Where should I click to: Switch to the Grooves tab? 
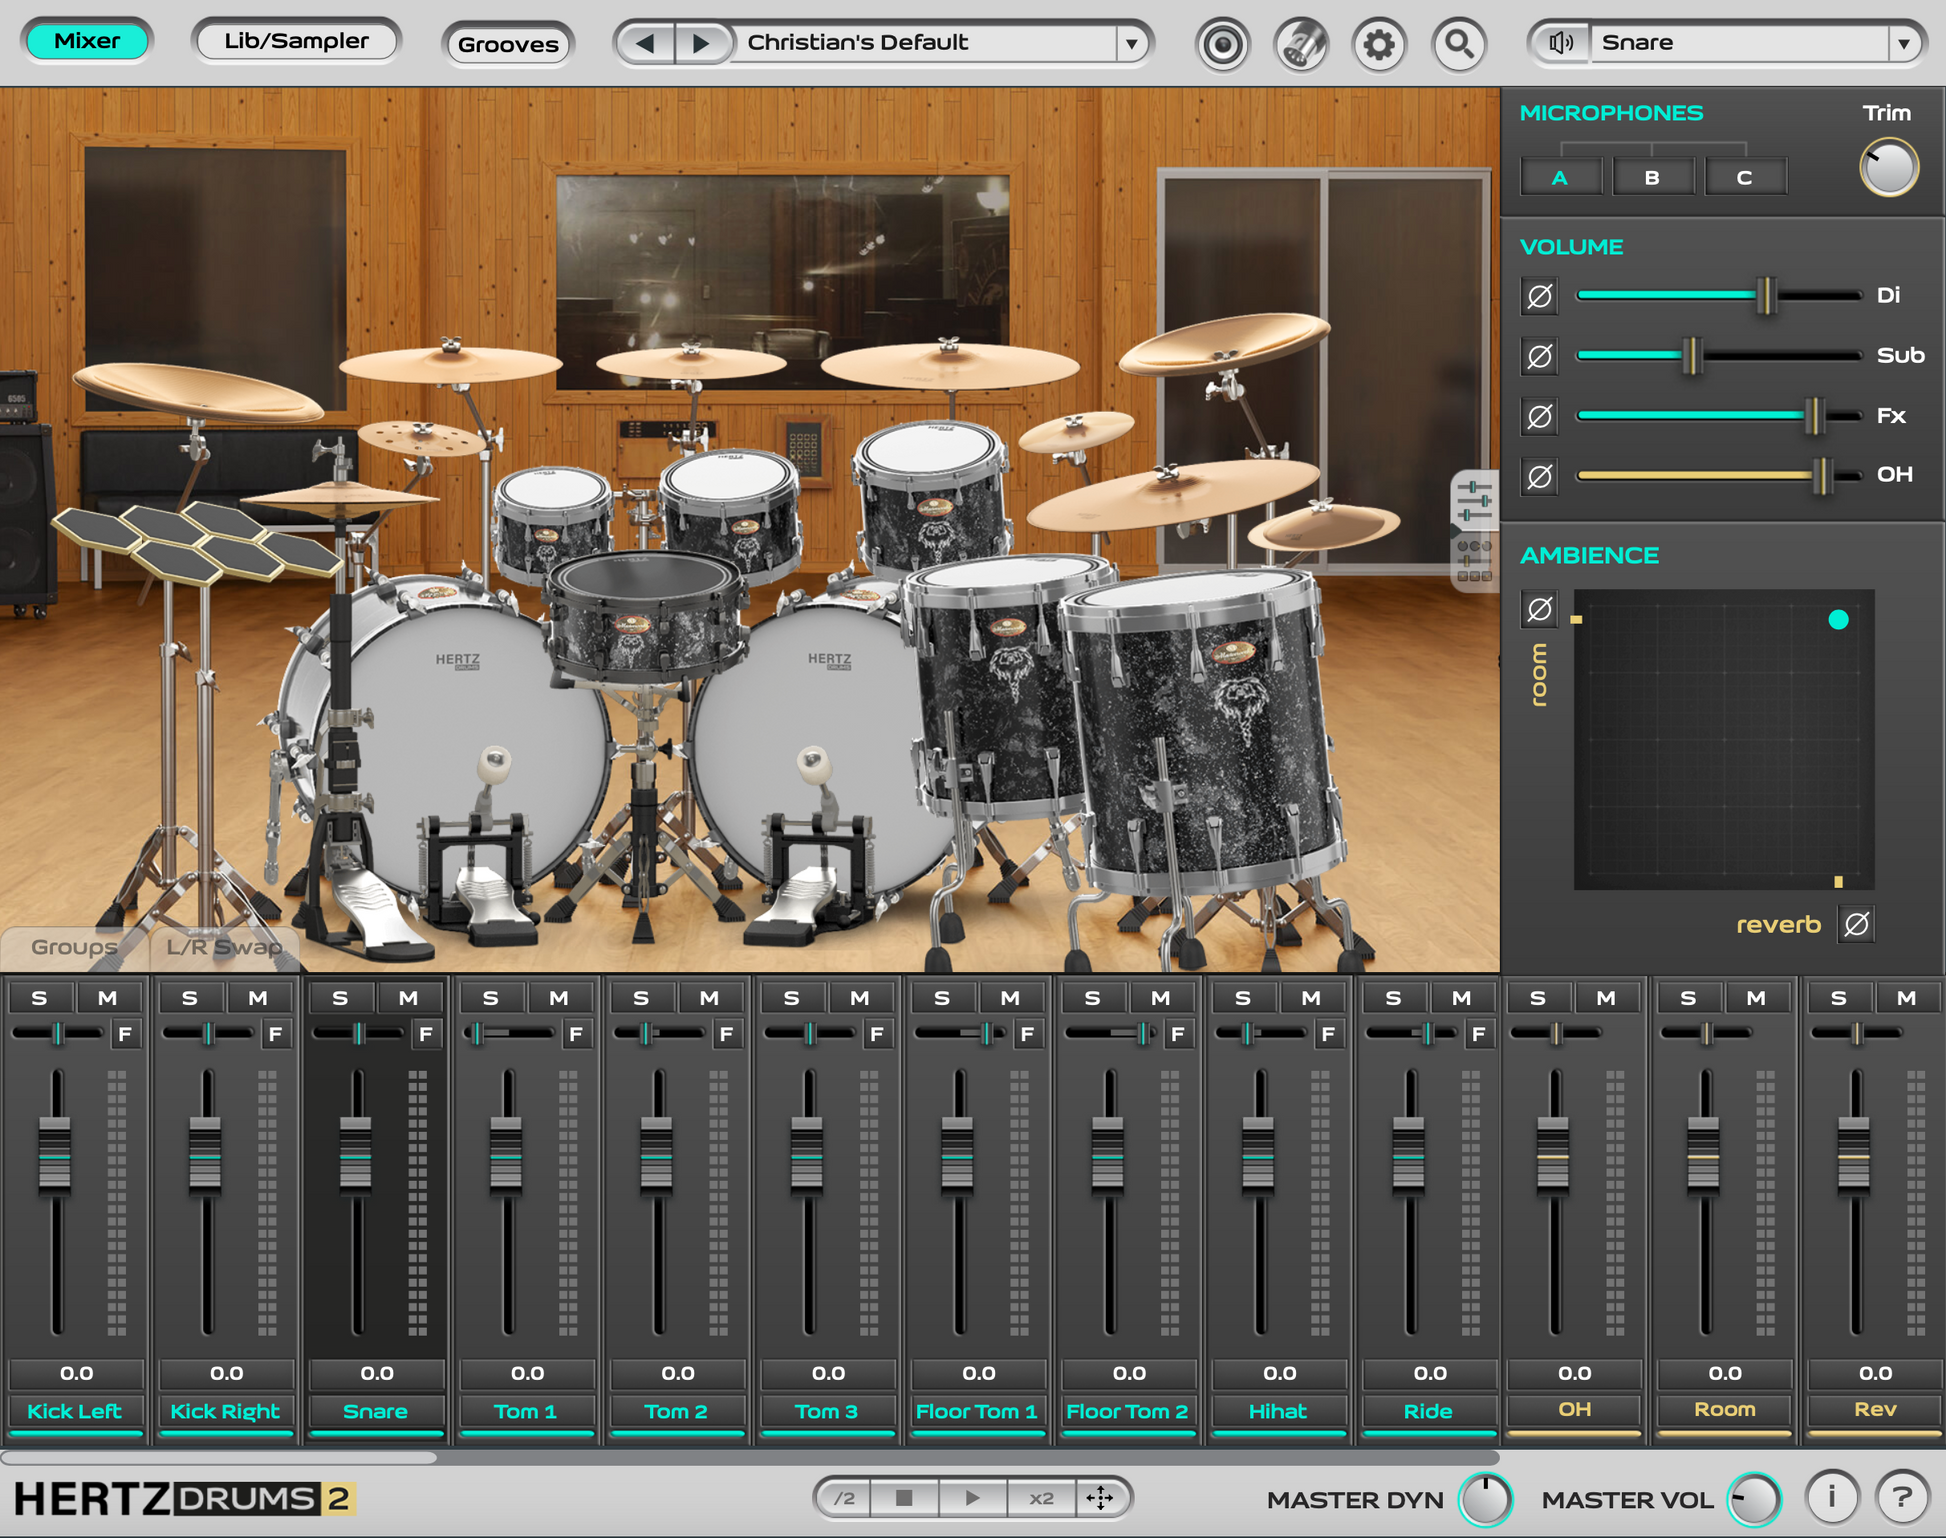[x=508, y=44]
